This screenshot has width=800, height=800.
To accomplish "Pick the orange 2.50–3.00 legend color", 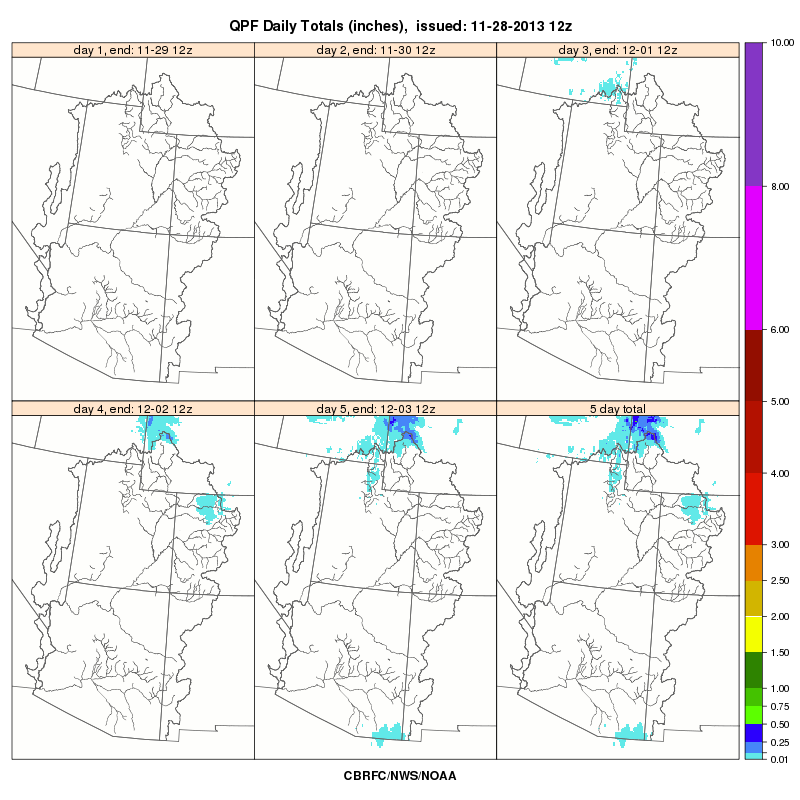I will click(x=754, y=563).
